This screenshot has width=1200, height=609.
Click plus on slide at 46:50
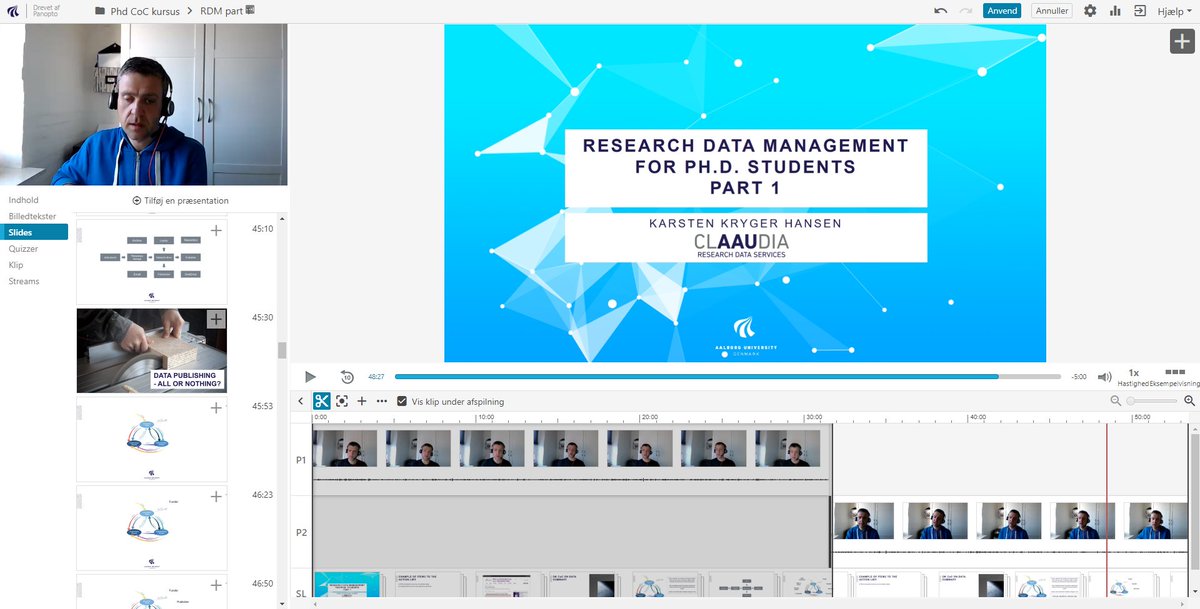216,585
